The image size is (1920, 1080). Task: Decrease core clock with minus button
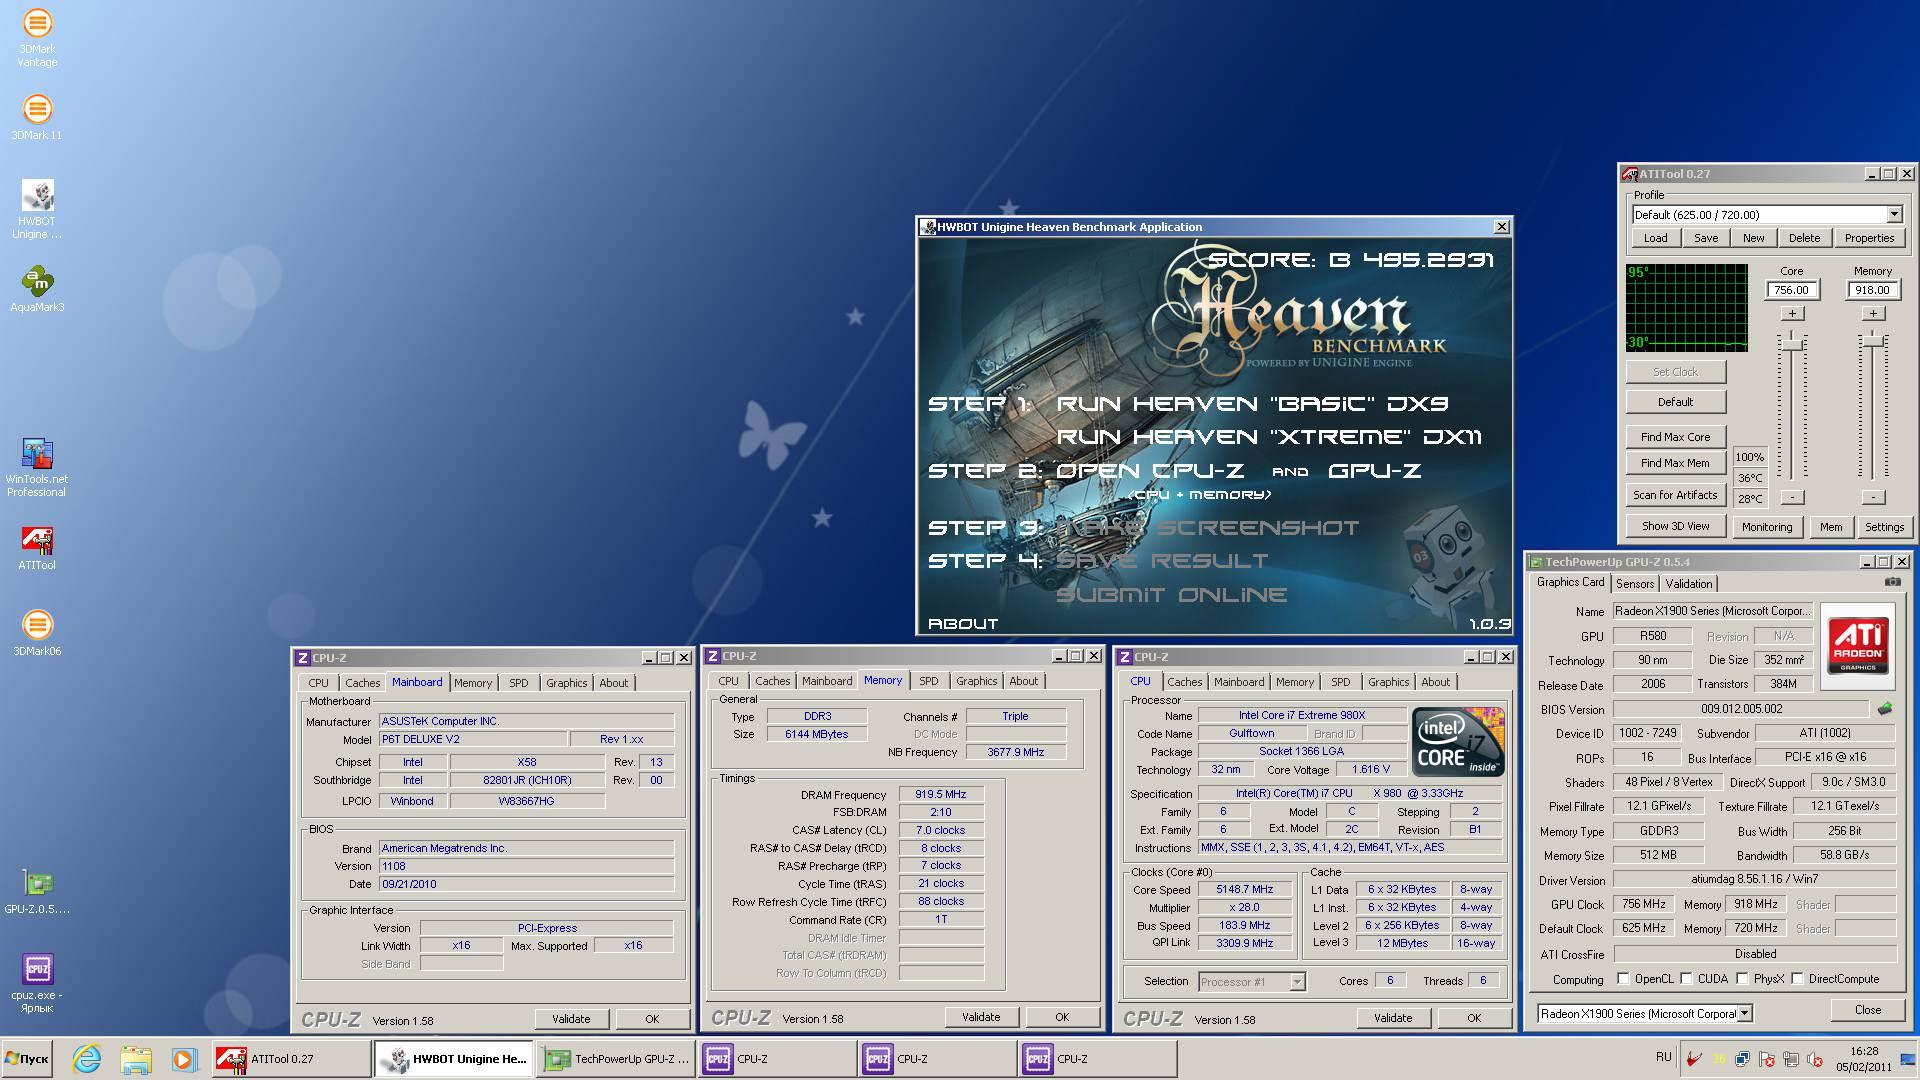pyautogui.click(x=1792, y=497)
